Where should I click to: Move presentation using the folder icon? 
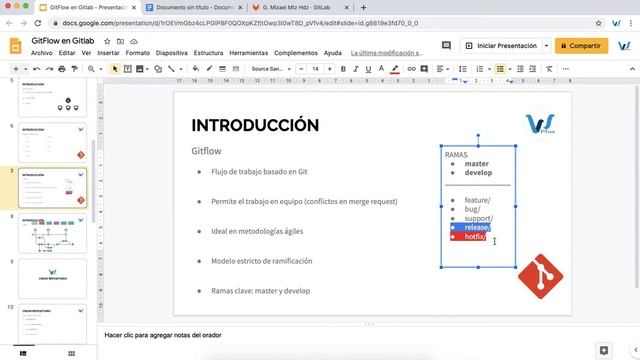pyautogui.click(x=120, y=41)
